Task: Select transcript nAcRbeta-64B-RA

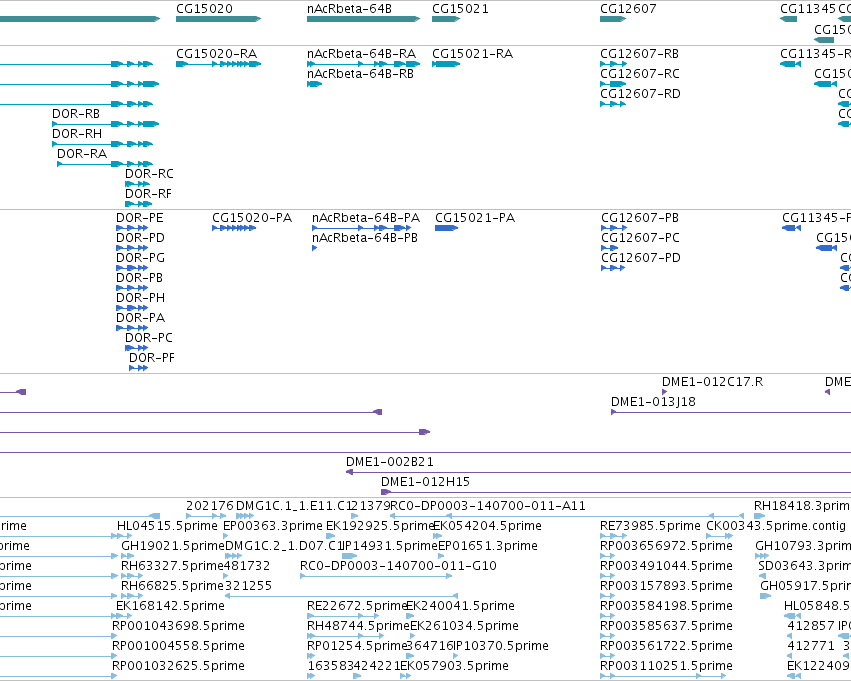Action: 363,64
